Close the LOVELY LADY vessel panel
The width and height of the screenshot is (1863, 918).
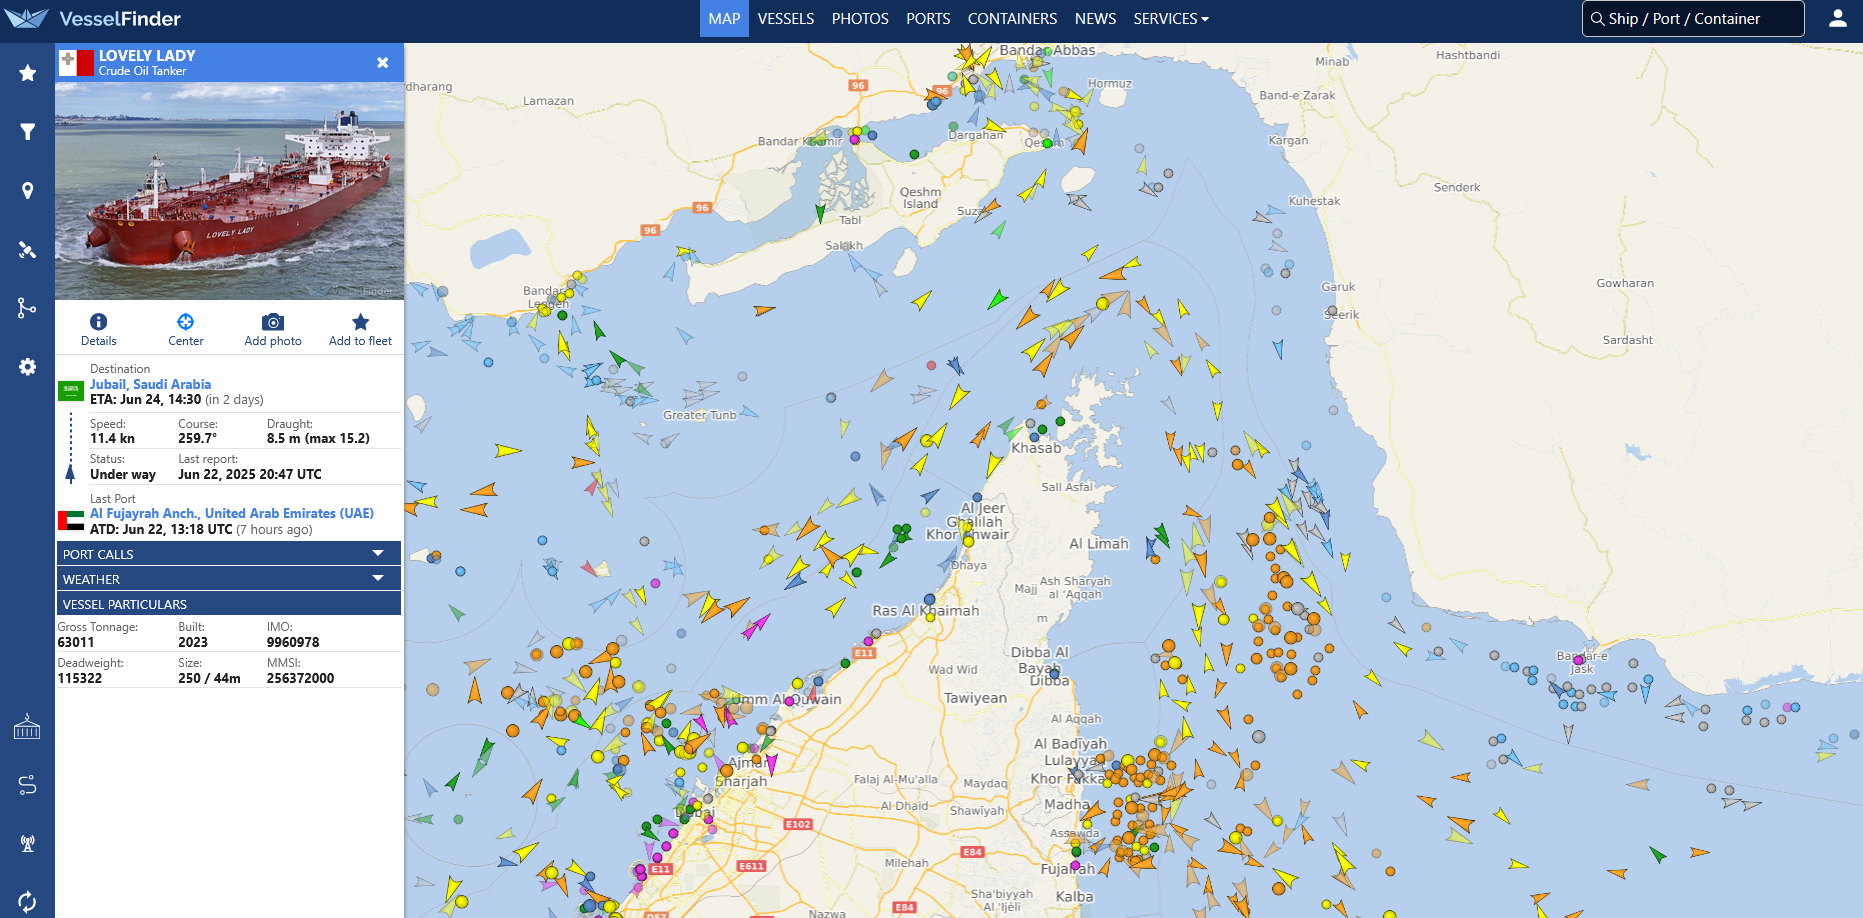pyautogui.click(x=382, y=62)
